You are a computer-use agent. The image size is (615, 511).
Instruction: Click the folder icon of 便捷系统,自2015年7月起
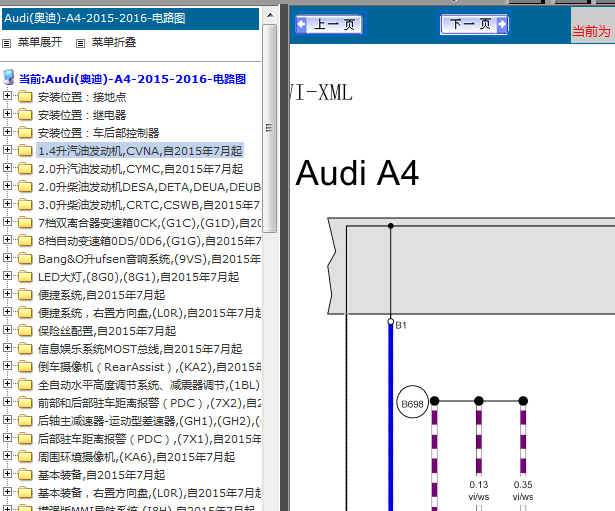[25, 295]
